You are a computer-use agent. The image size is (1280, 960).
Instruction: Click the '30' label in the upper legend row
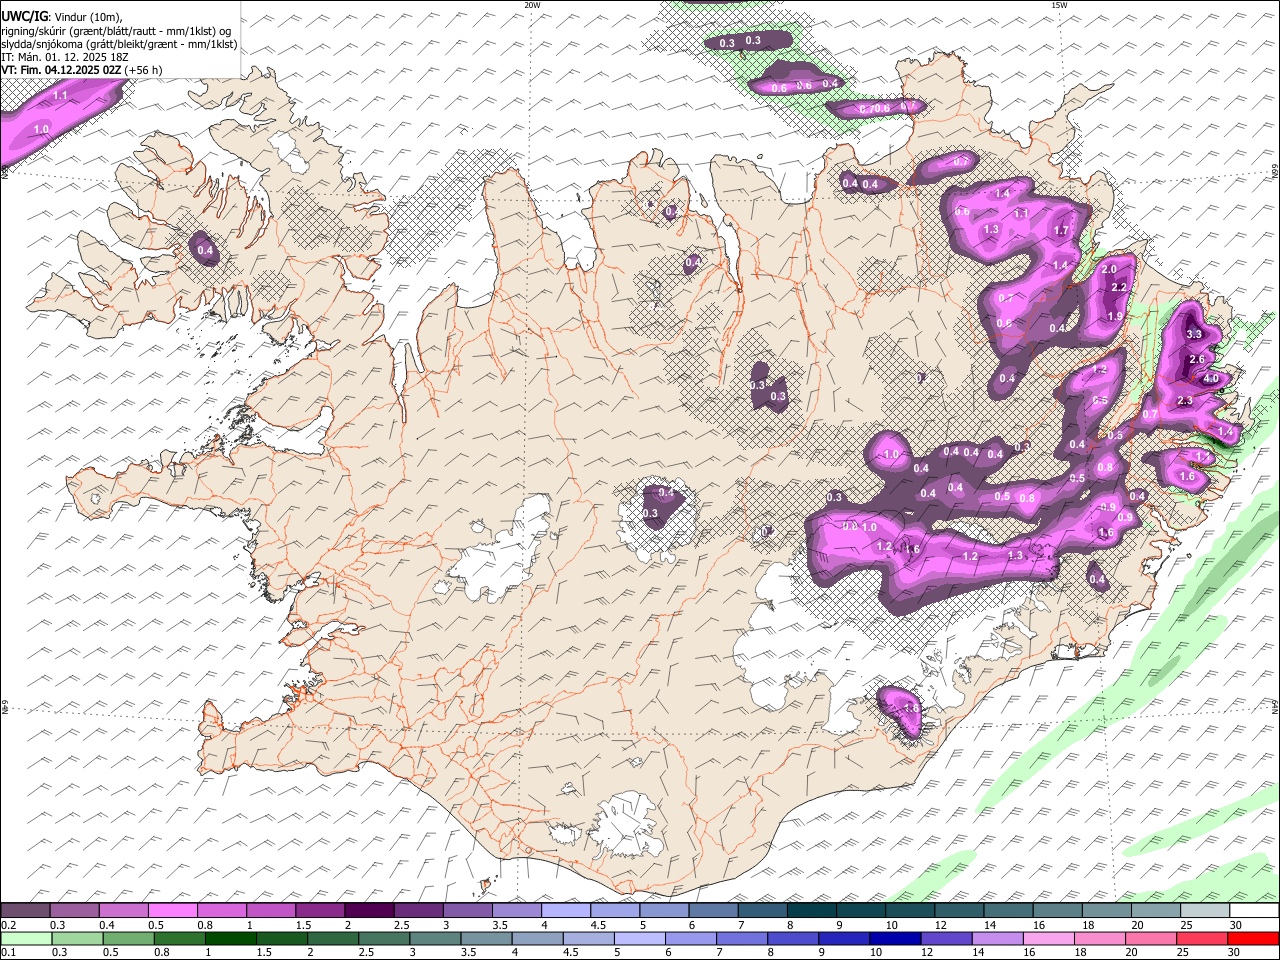1236,925
